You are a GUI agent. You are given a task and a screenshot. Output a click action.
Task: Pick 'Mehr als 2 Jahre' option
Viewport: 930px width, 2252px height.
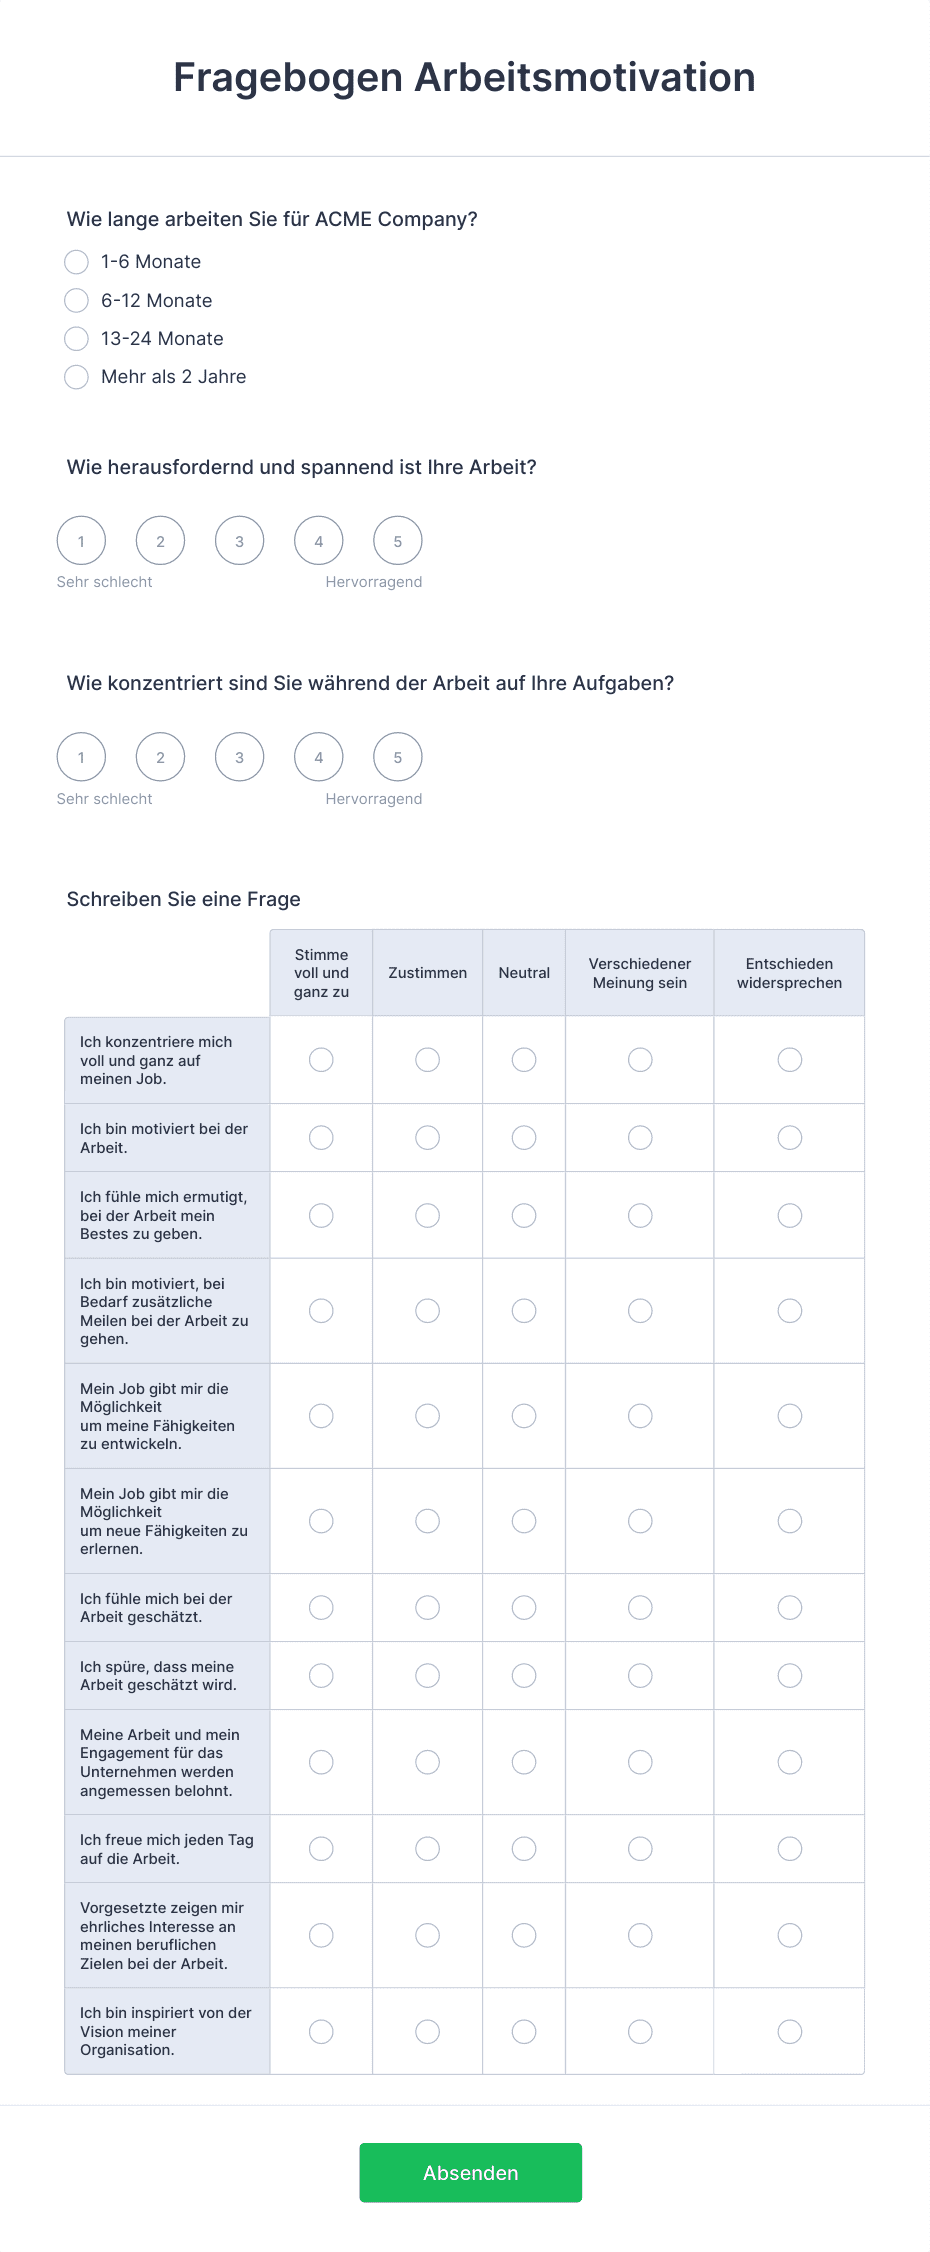(x=77, y=377)
